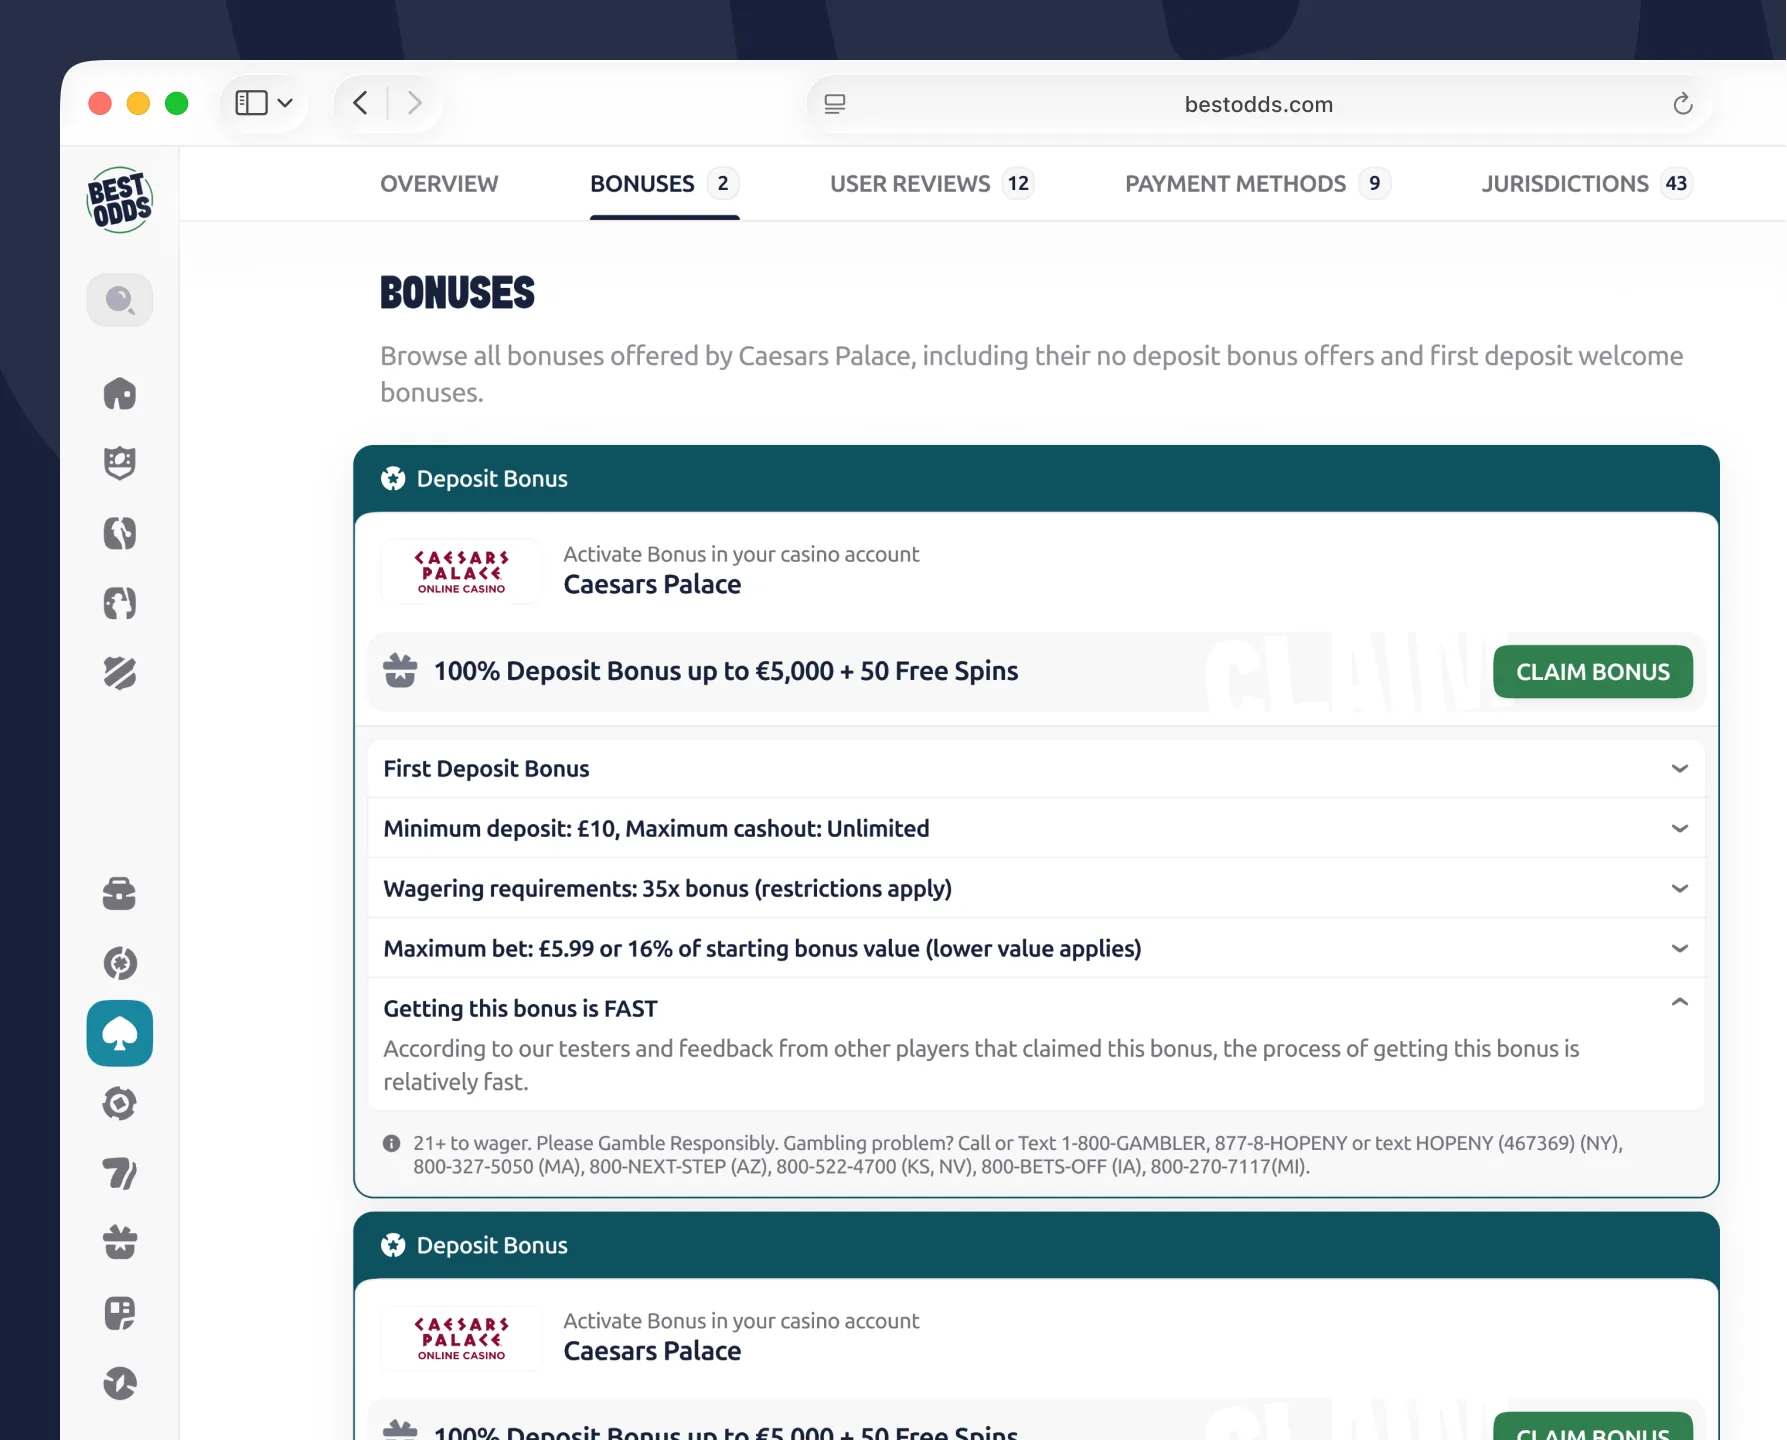
Task: Click the second 'Activate Bonus in your casino account' text
Action: pos(741,1321)
